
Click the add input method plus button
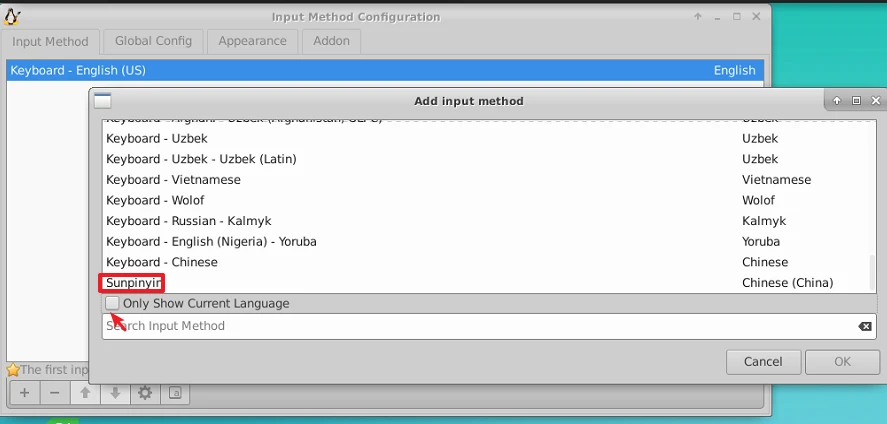click(24, 393)
